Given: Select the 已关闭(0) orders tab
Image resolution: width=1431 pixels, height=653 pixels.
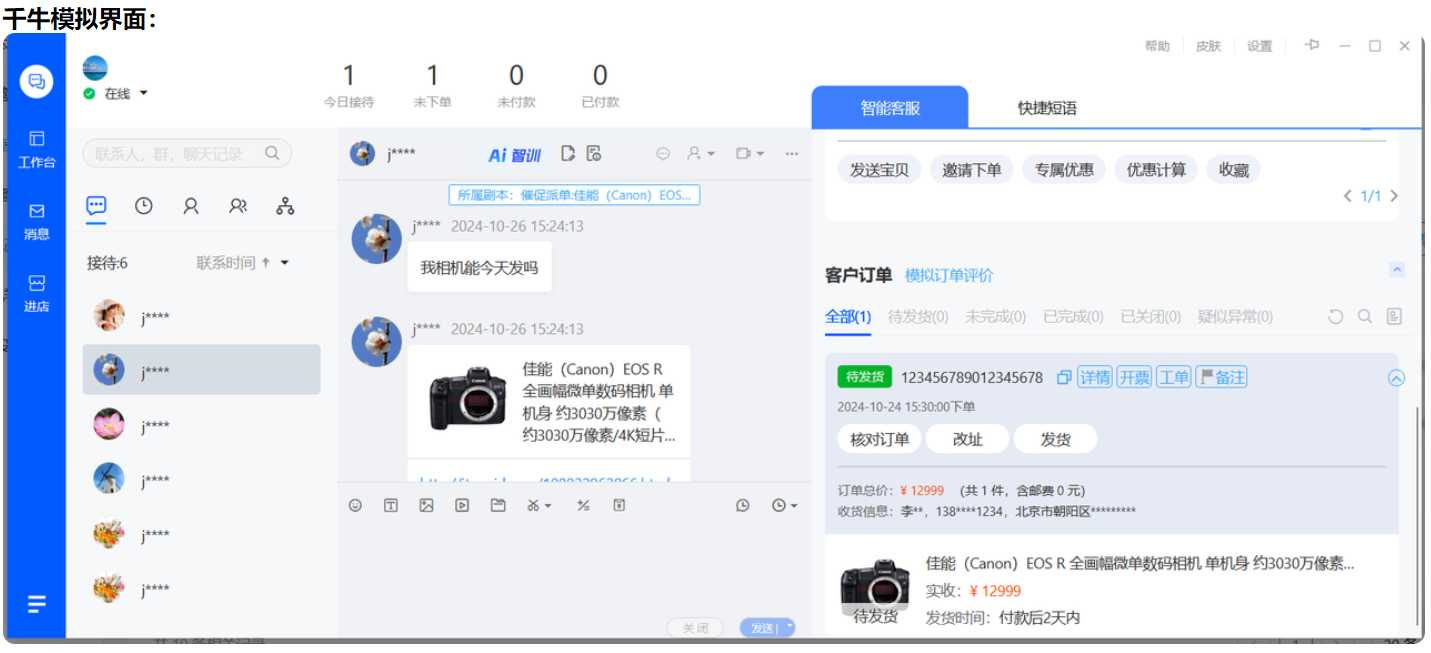Looking at the screenshot, I should 1151,316.
